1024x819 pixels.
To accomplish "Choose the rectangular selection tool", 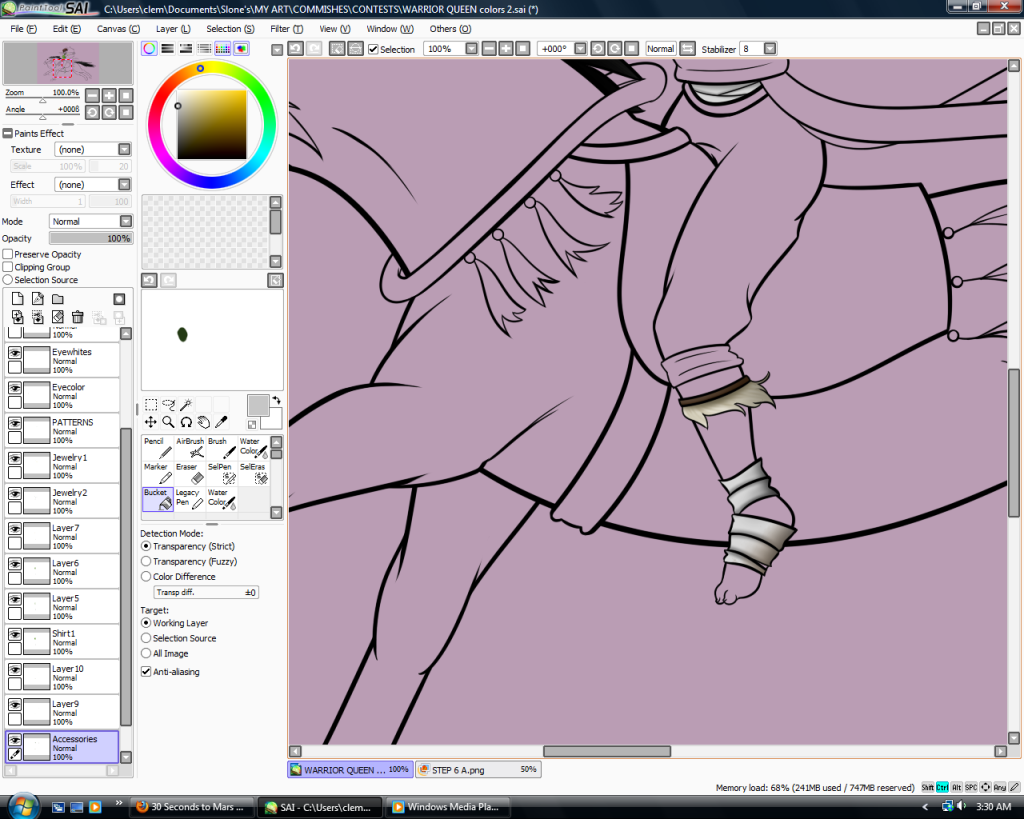I will 151,404.
